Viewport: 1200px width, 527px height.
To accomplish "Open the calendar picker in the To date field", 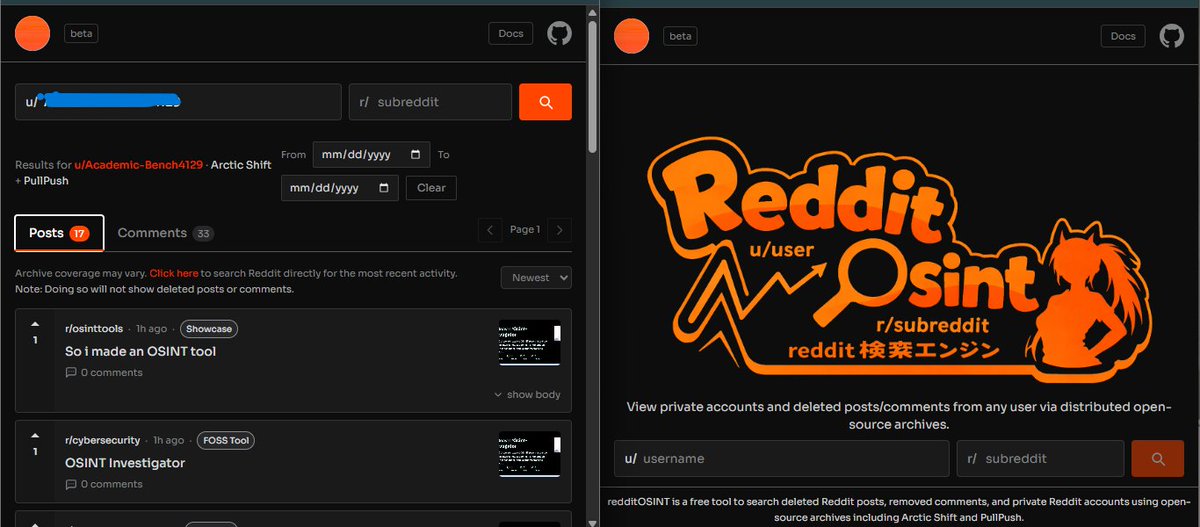I will [384, 188].
